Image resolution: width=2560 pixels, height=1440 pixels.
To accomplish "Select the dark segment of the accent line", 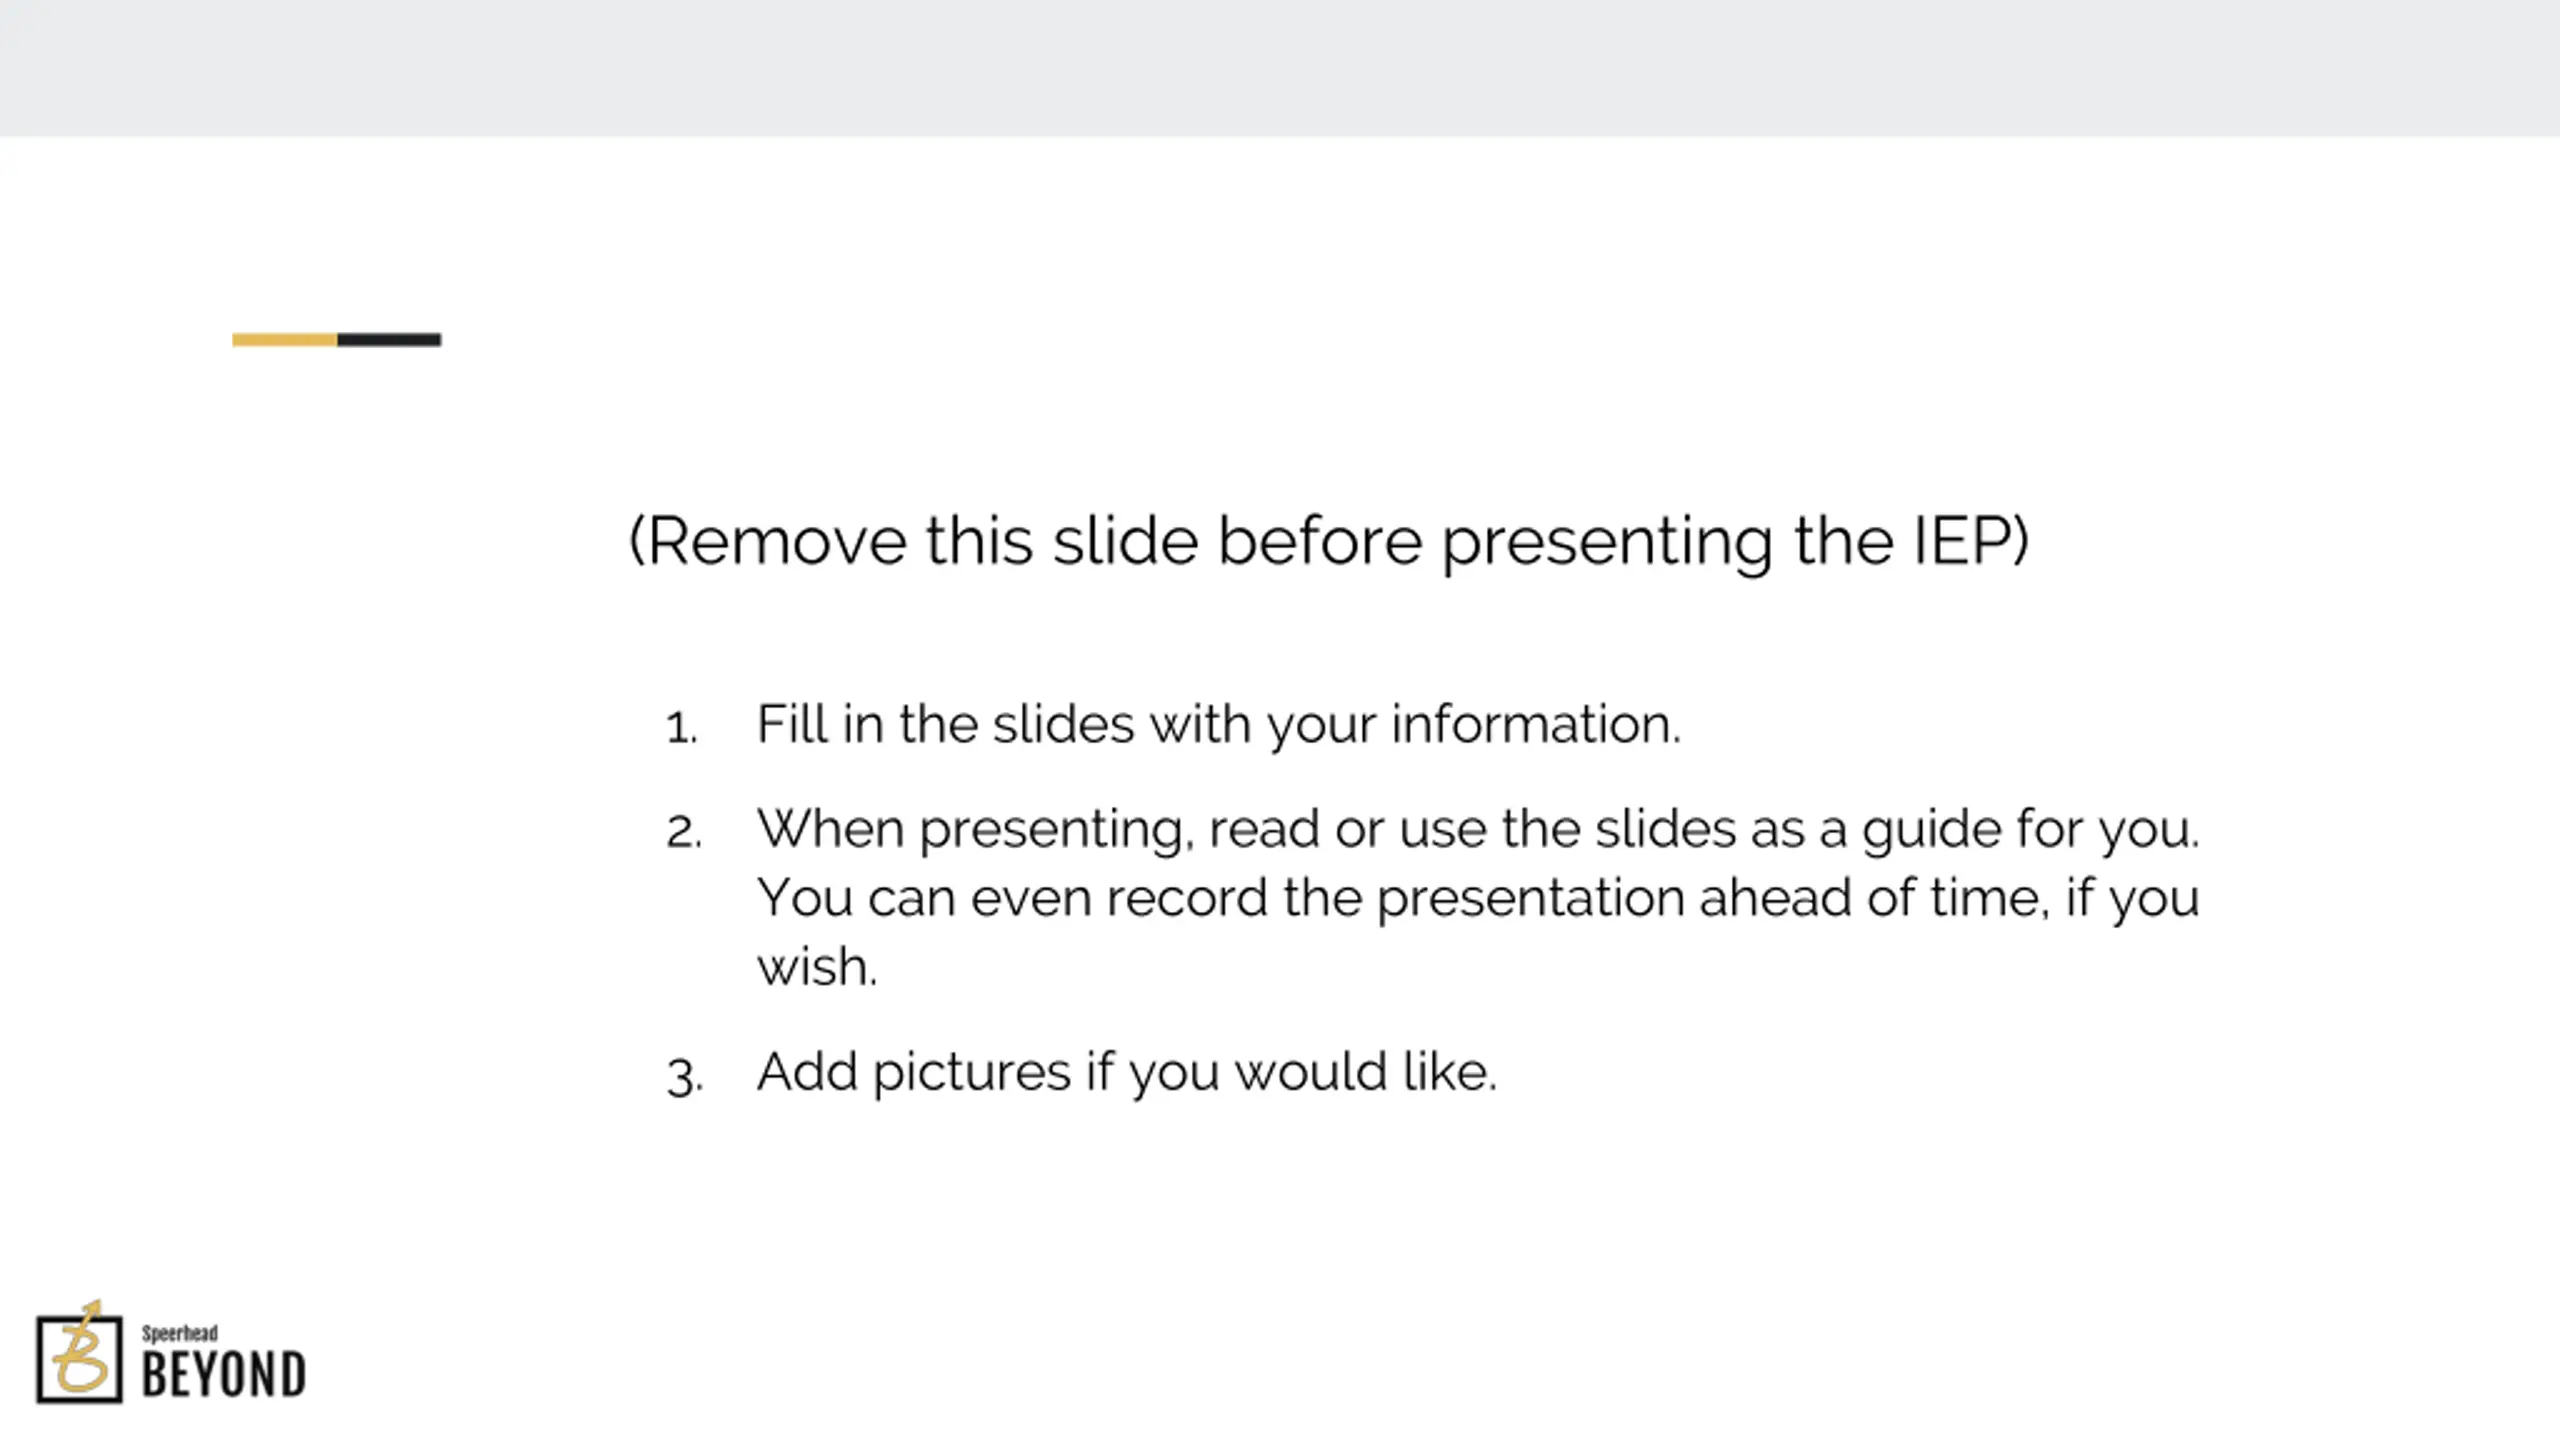I will 389,340.
